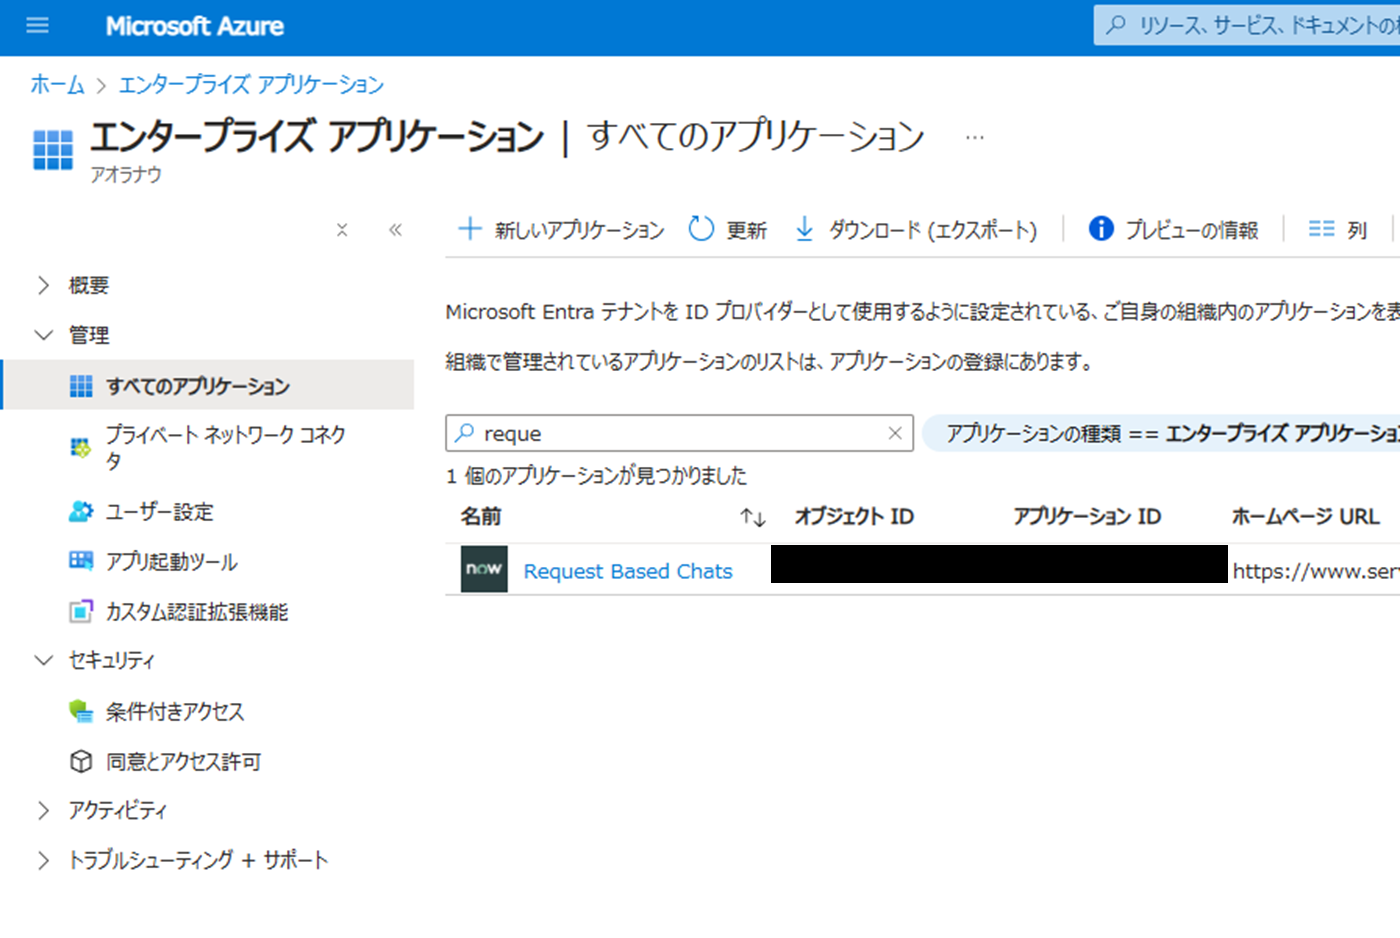
Task: Click the consent and permissions cube icon
Action: (x=81, y=761)
